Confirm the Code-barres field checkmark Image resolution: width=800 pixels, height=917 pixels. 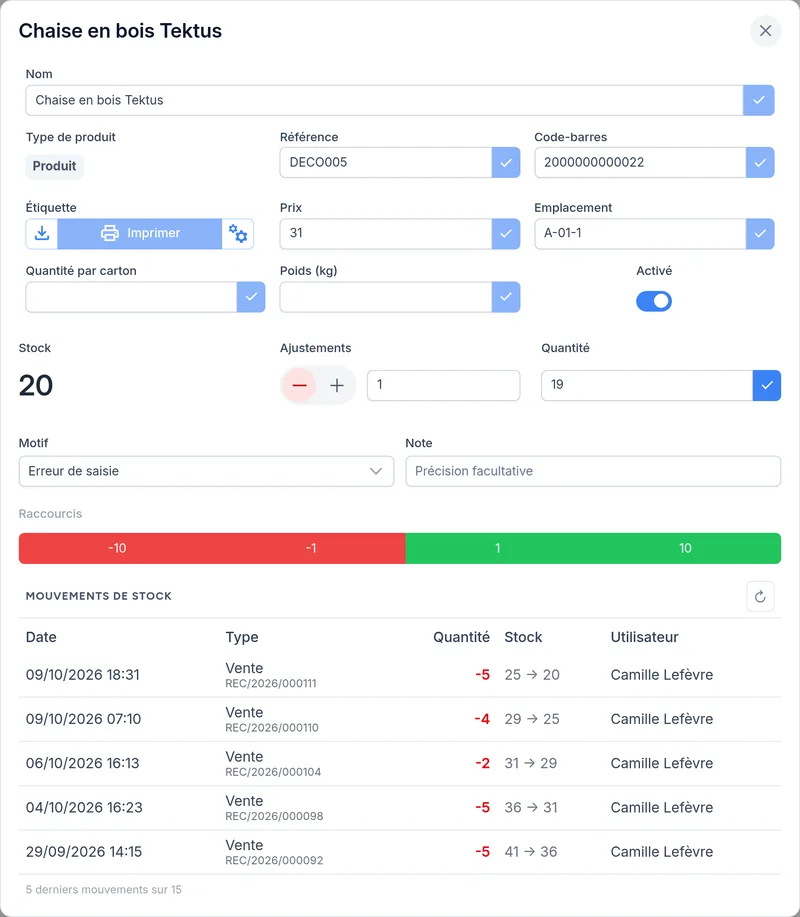click(x=760, y=163)
